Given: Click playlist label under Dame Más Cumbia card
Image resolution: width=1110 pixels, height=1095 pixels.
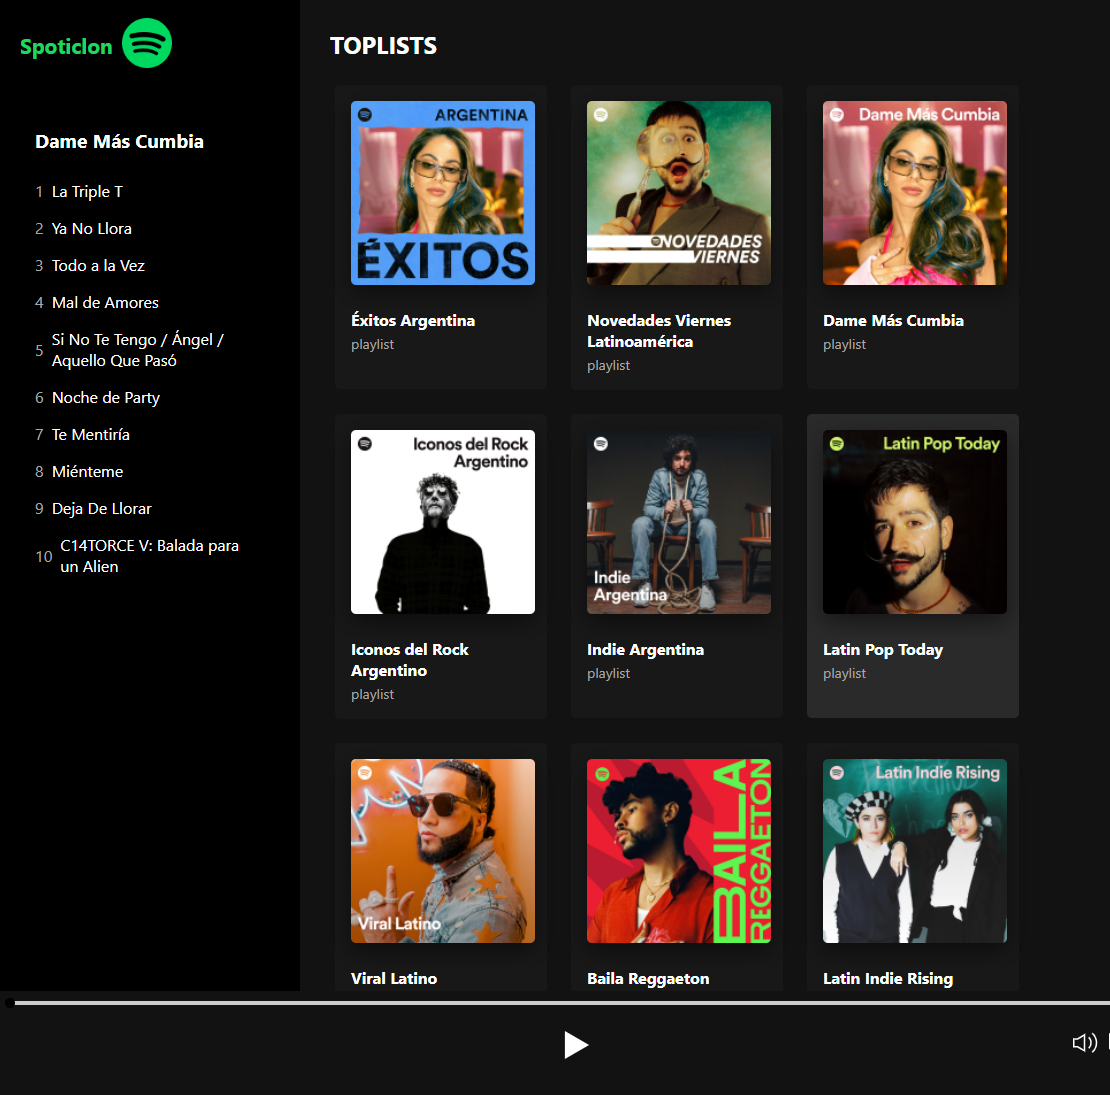Looking at the screenshot, I should coord(844,345).
